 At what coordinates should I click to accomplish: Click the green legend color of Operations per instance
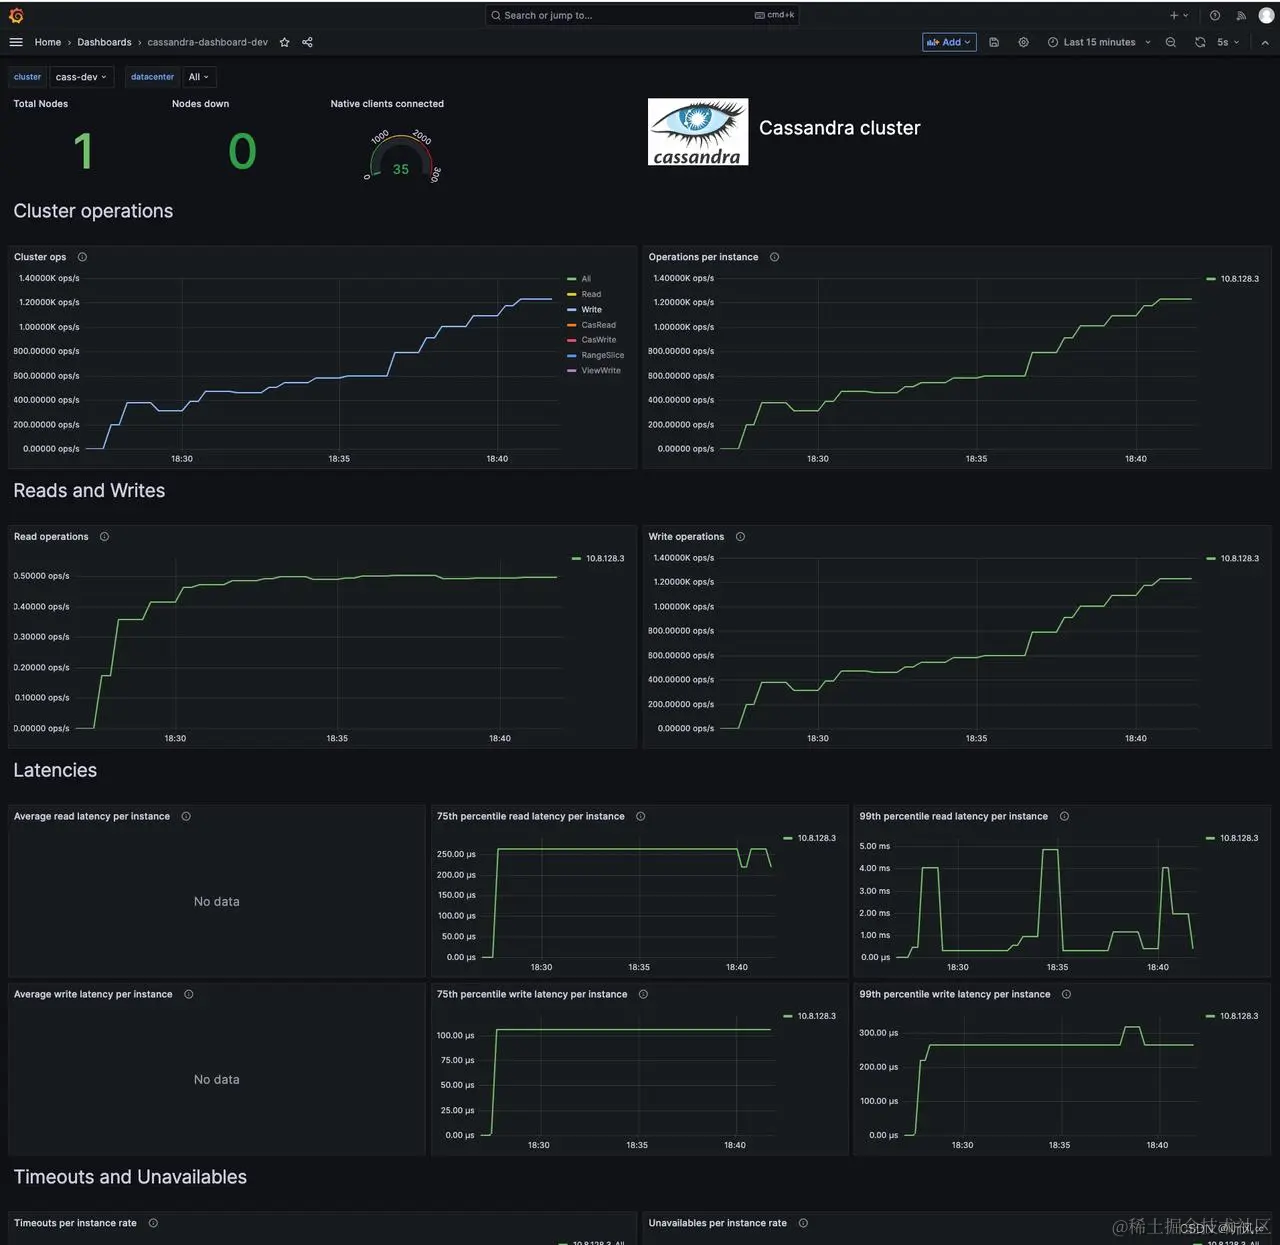pos(1211,279)
